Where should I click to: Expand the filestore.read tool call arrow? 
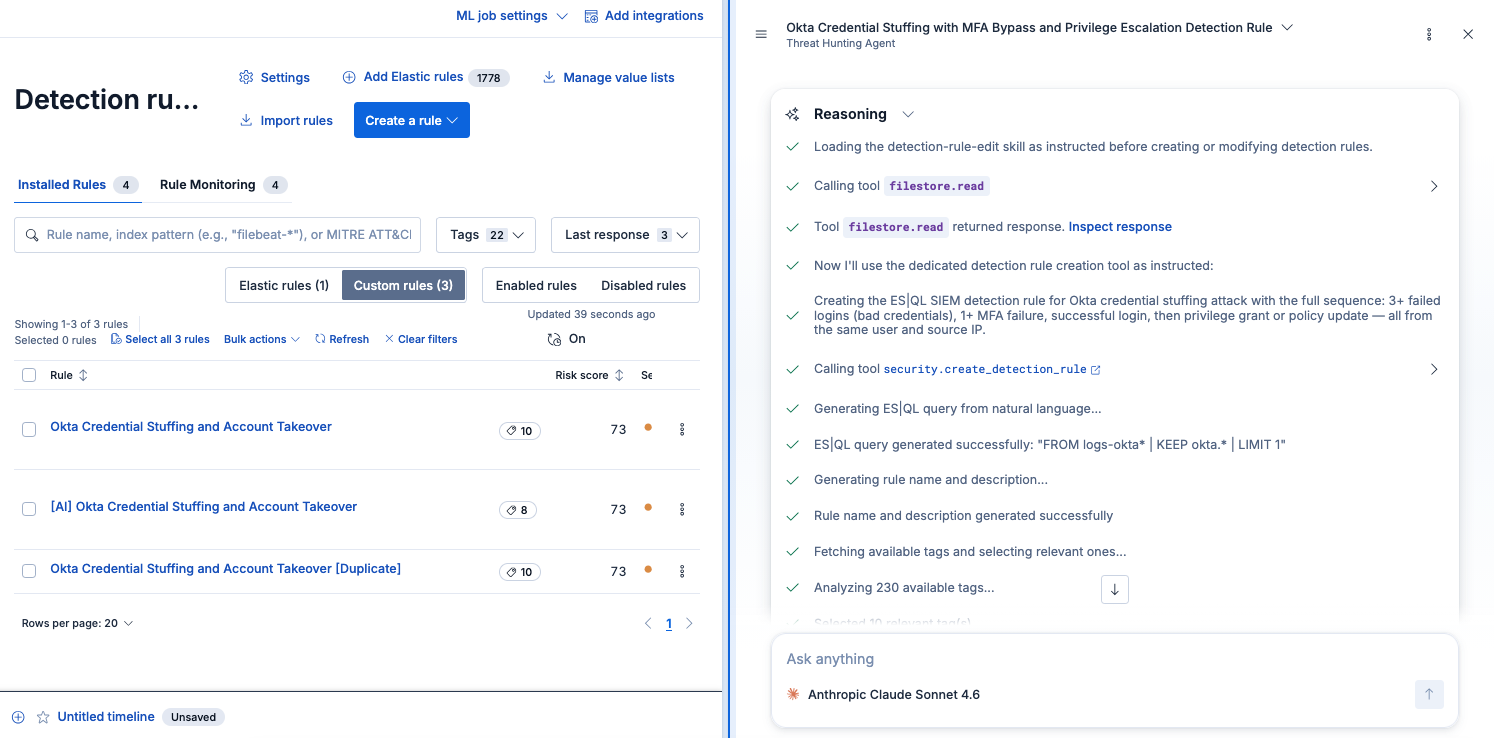1434,186
